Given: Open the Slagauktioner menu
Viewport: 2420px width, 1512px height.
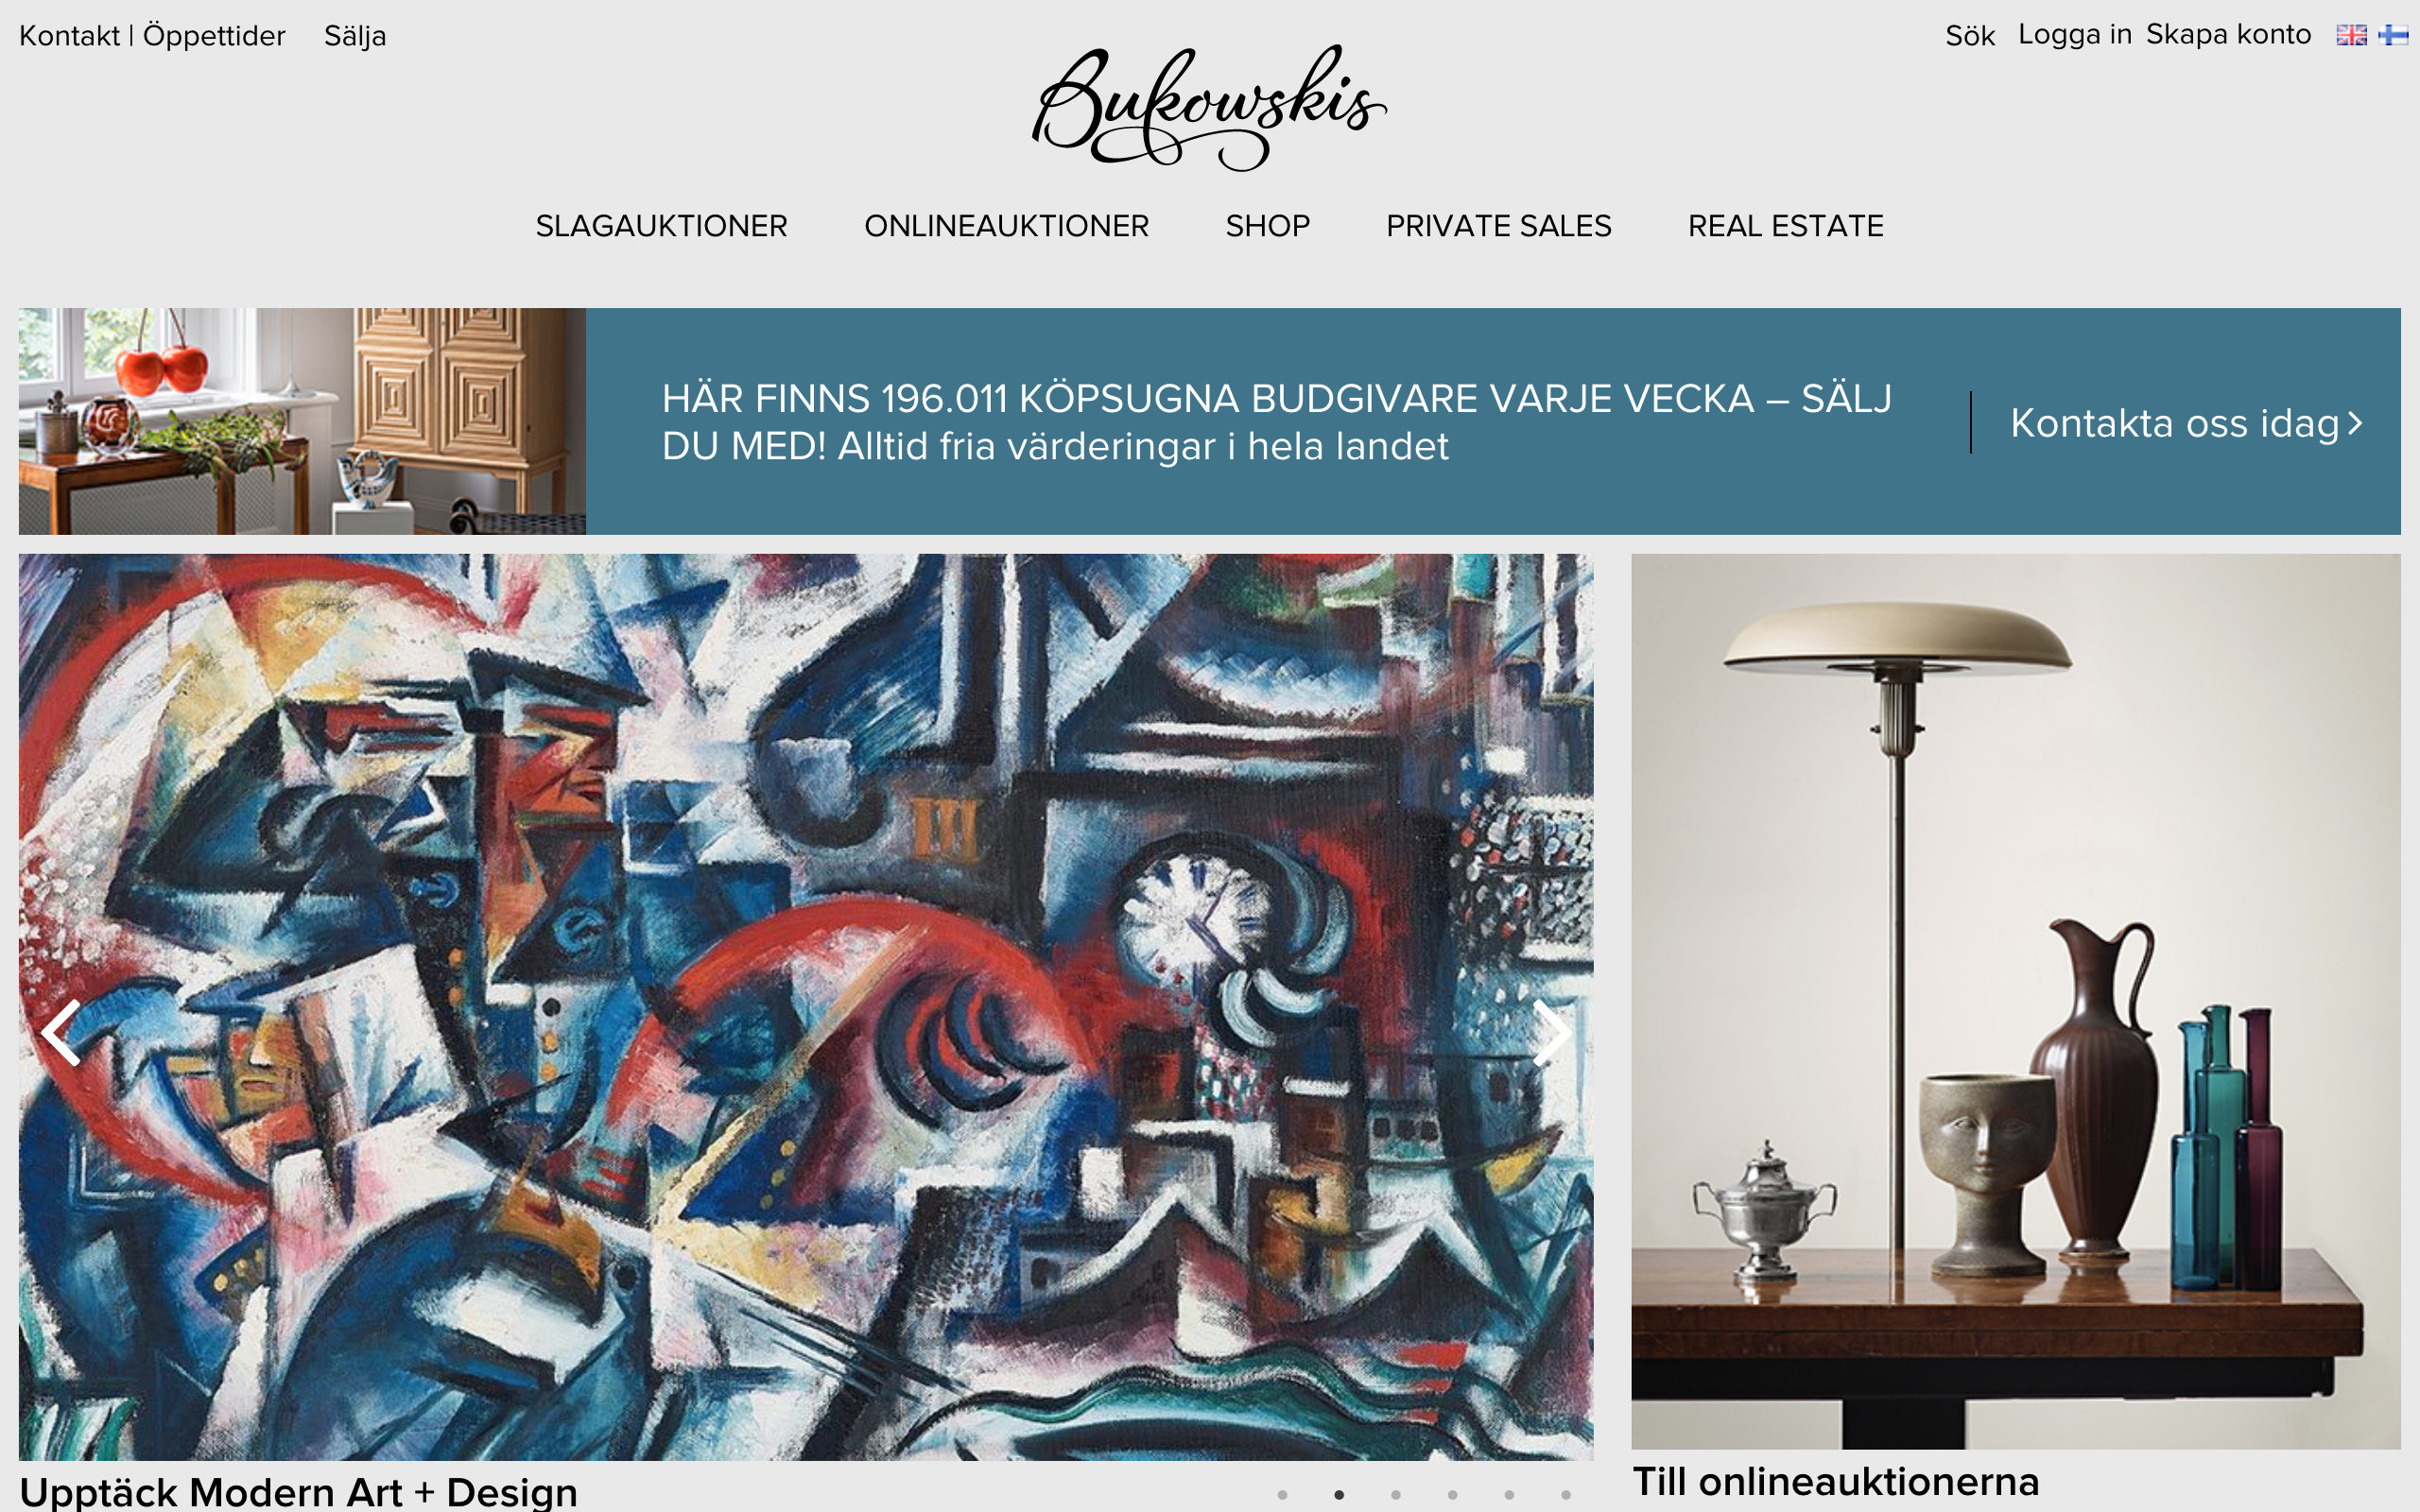Looking at the screenshot, I should coord(661,226).
